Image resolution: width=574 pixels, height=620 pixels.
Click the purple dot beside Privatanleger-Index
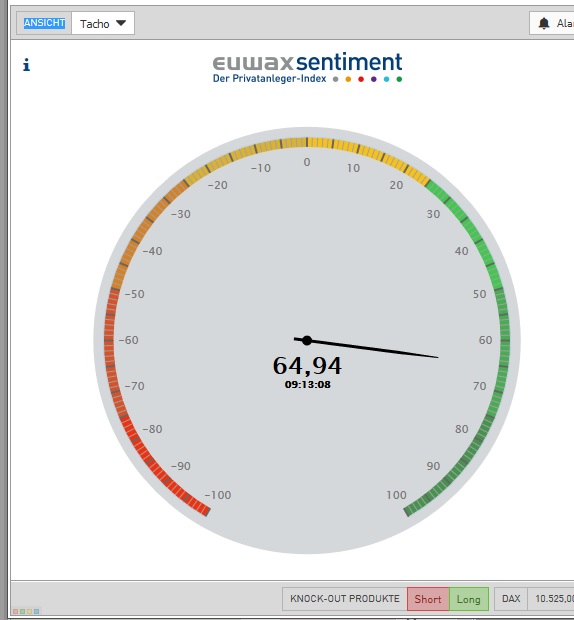tap(374, 79)
